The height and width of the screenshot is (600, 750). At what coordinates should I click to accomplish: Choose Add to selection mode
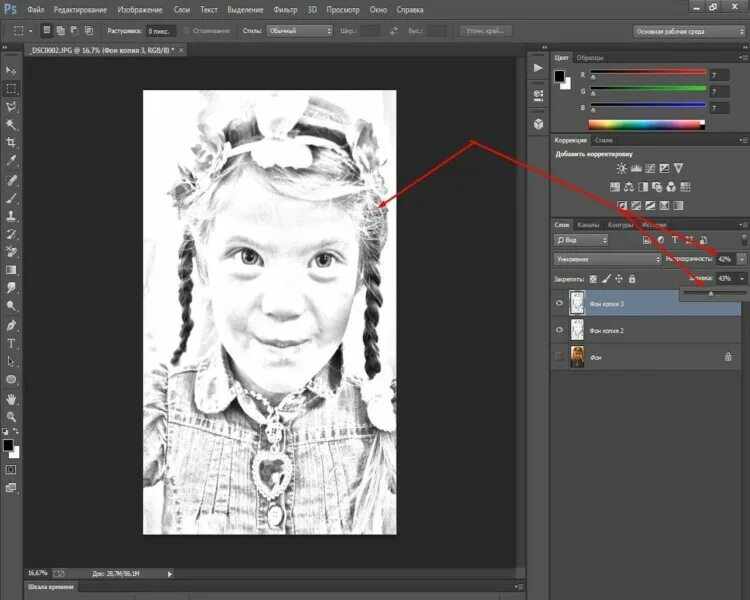tap(61, 31)
